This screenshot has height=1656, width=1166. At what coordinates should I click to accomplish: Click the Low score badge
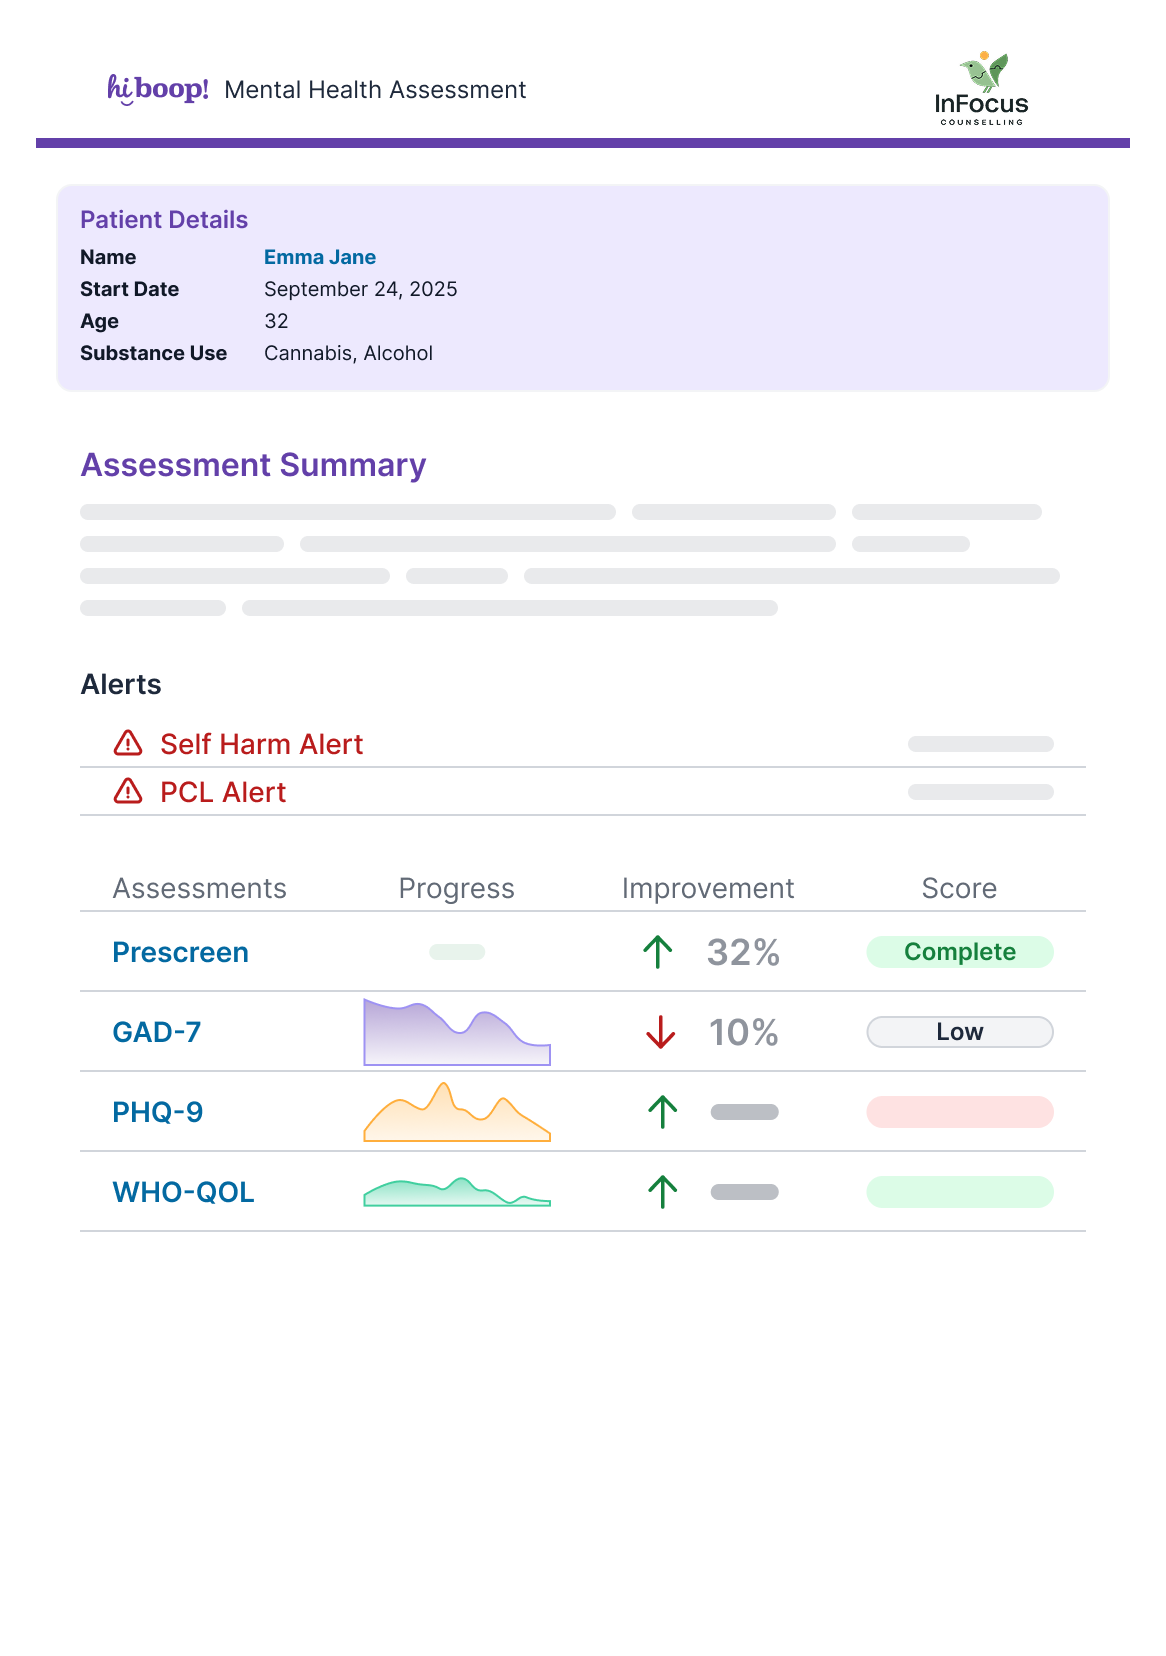(x=959, y=1032)
